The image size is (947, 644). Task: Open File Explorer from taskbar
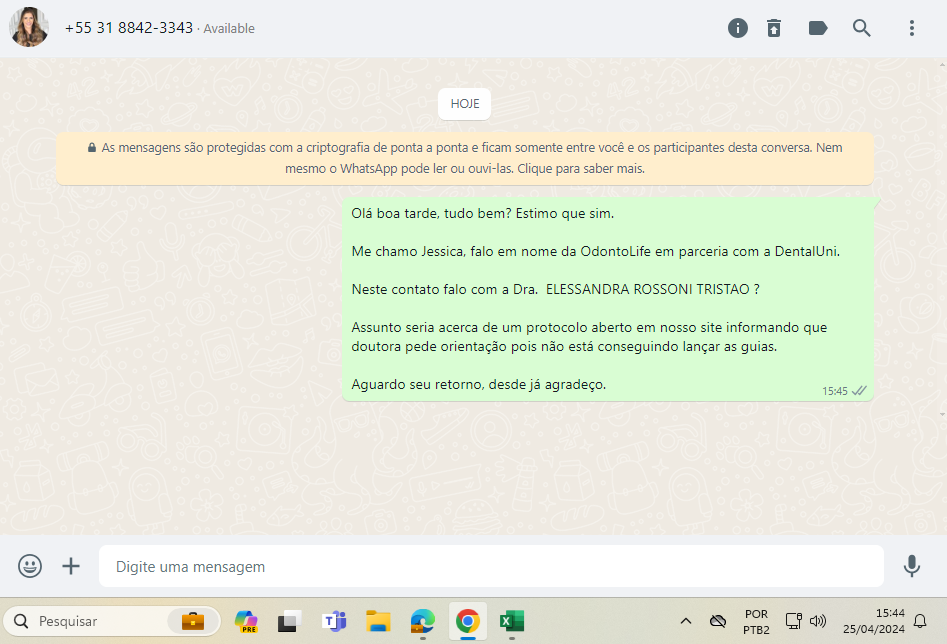point(379,621)
